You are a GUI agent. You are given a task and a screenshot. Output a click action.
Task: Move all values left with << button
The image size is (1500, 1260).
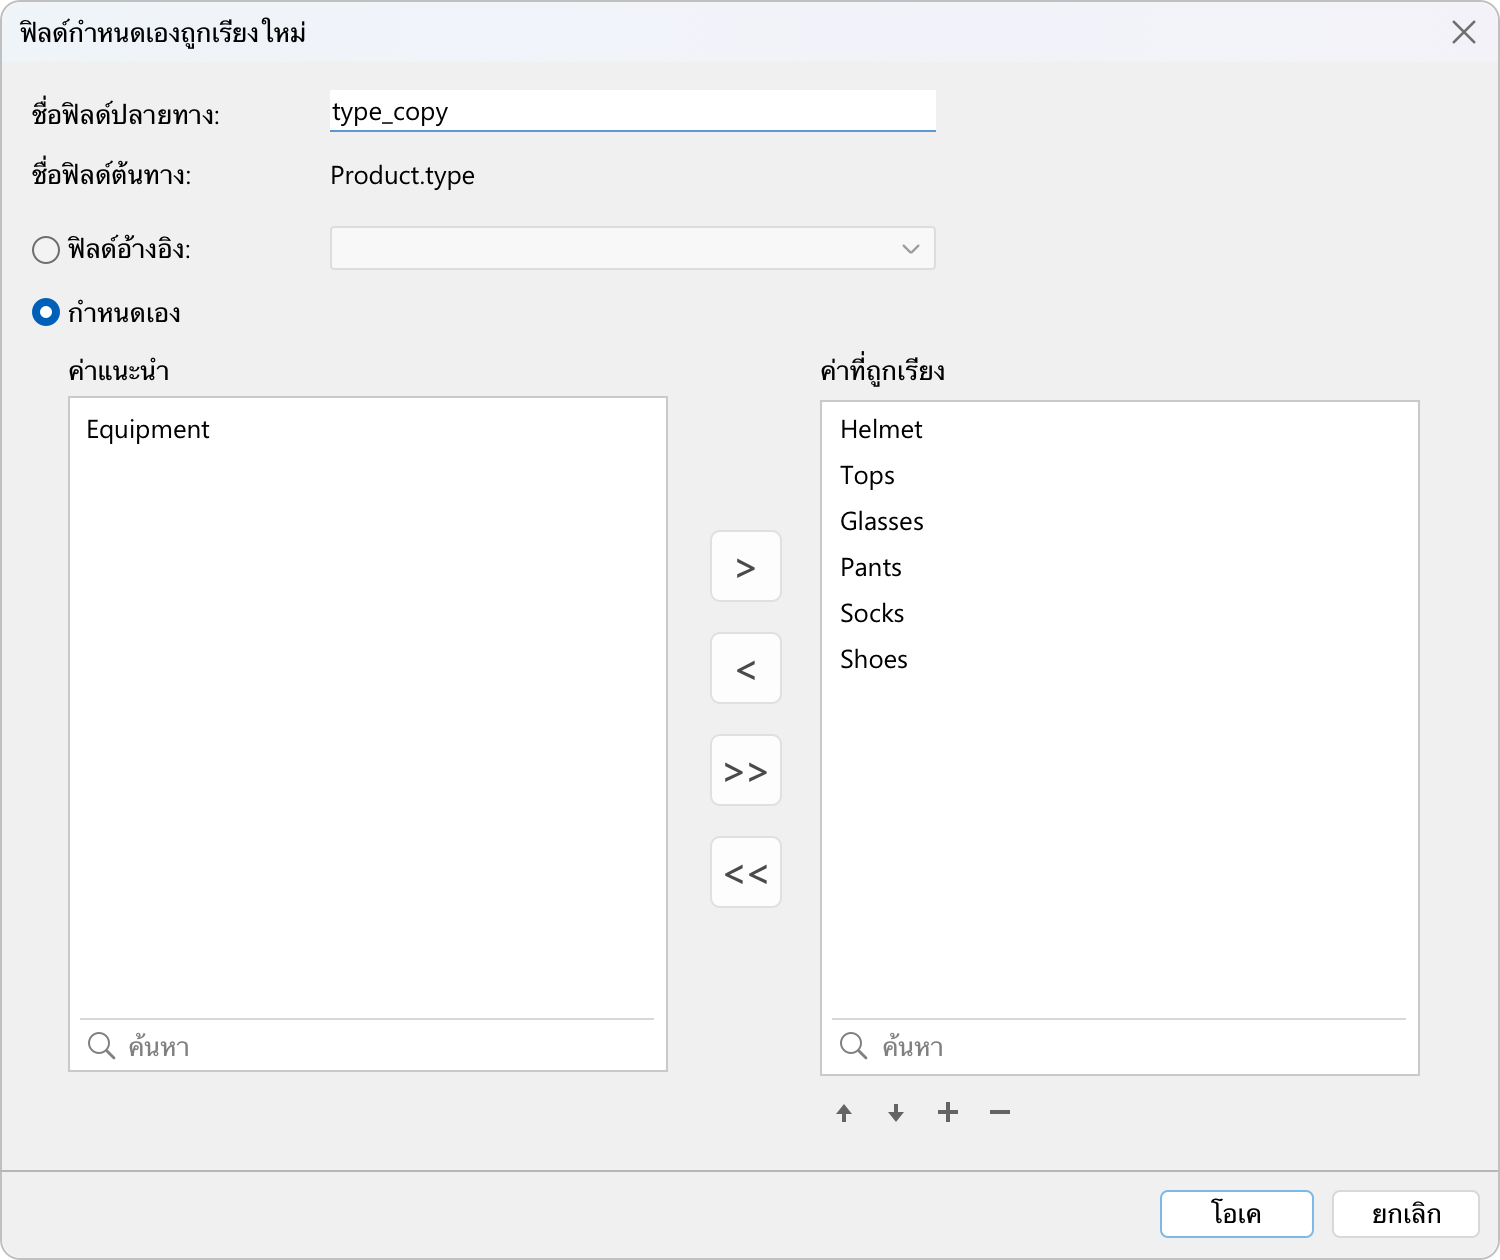click(746, 873)
